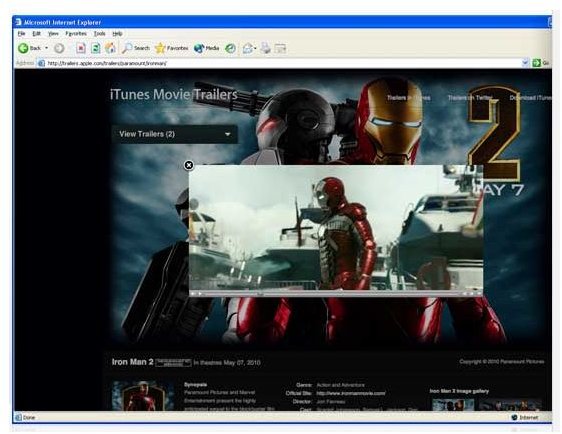Screen dimensions: 562x434
Task: Click the Forward navigation button
Action: [59, 48]
